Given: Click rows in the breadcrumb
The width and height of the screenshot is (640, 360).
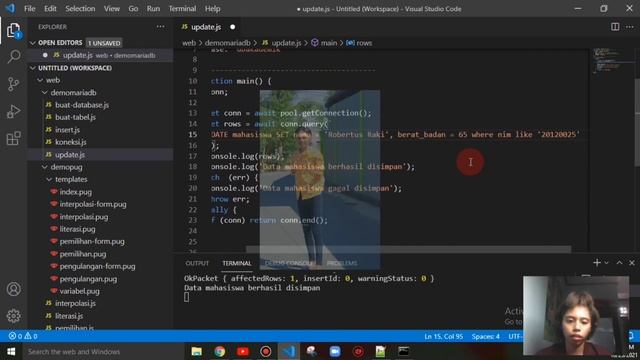Looking at the screenshot, I should point(364,43).
